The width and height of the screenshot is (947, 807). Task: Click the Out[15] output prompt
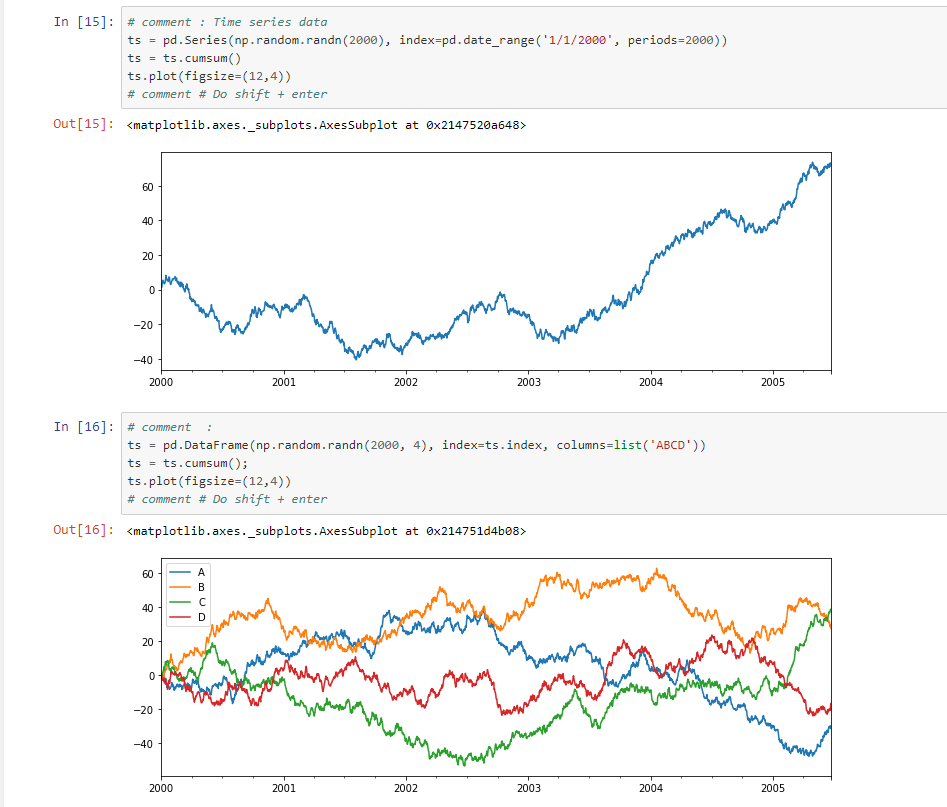click(x=83, y=124)
